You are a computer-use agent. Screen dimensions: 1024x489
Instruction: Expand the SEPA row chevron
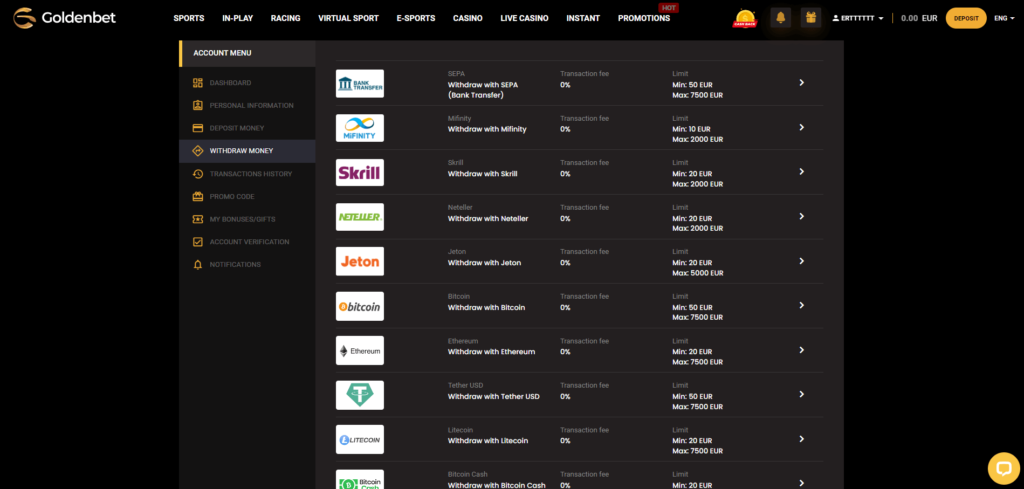pos(802,83)
